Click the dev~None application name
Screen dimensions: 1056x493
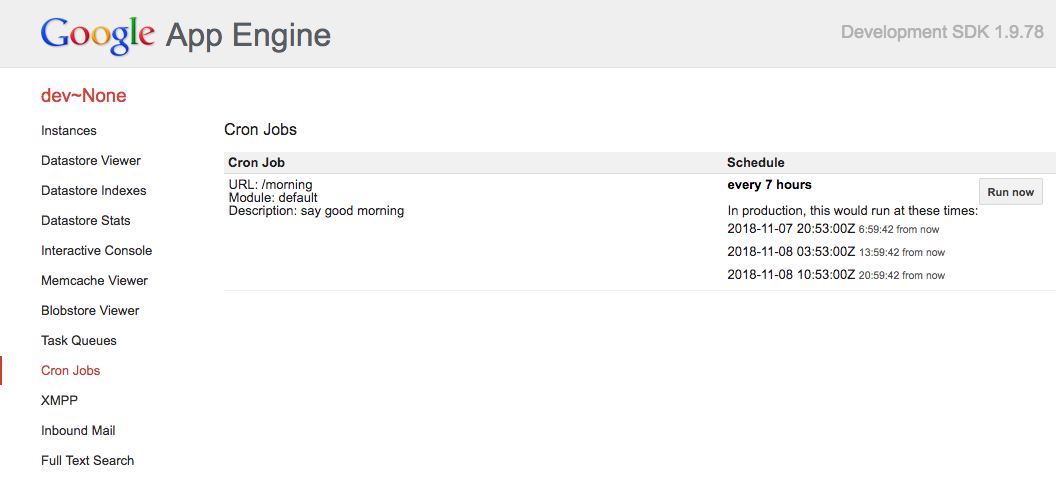point(83,96)
